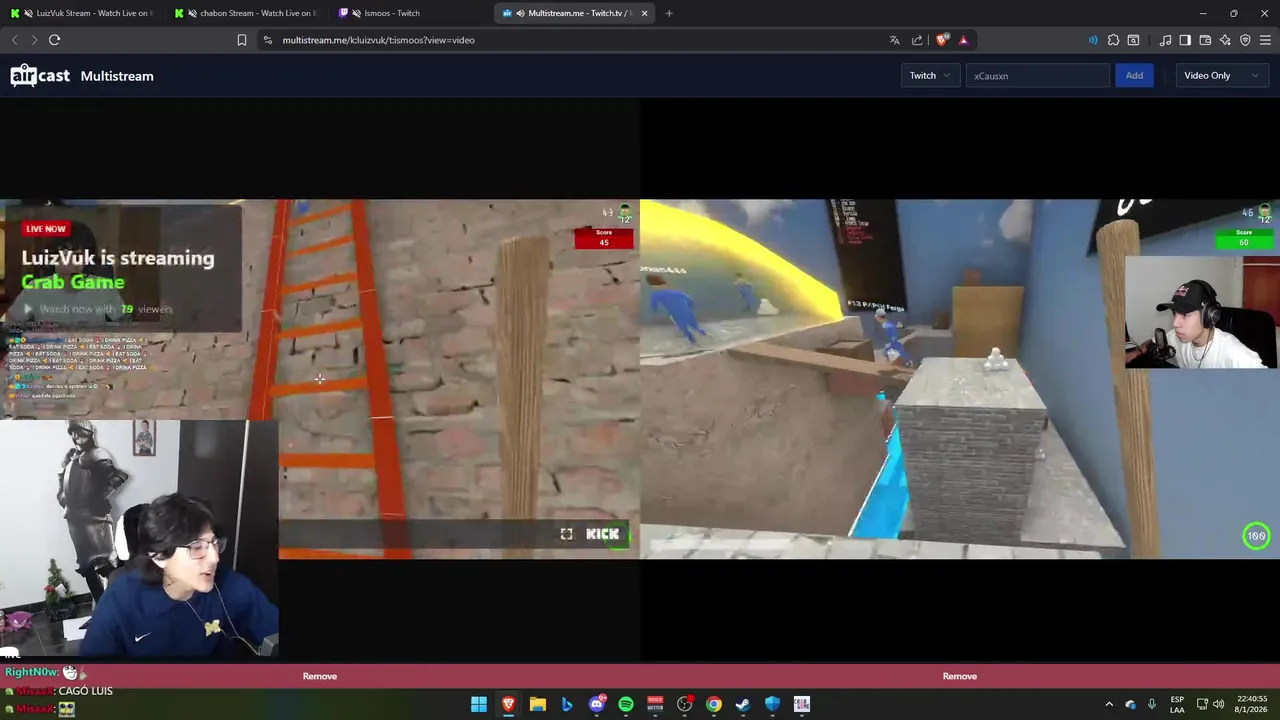This screenshot has width=1280, height=720.
Task: Close the Multistream.me tab
Action: tap(644, 13)
